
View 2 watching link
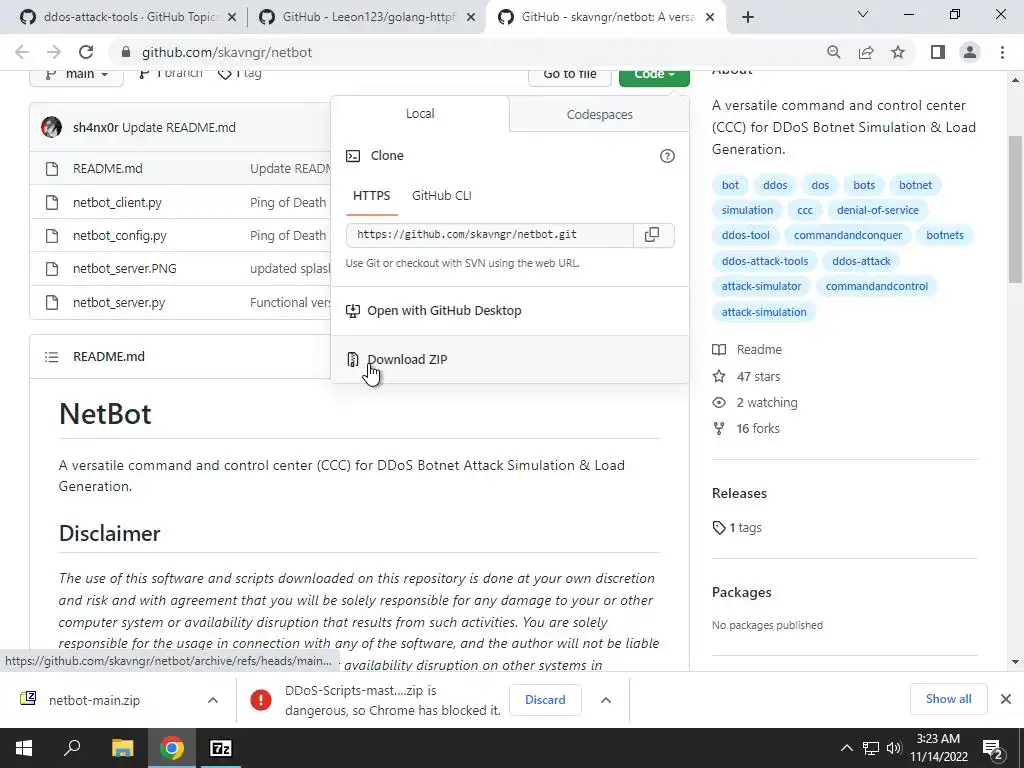756,403
